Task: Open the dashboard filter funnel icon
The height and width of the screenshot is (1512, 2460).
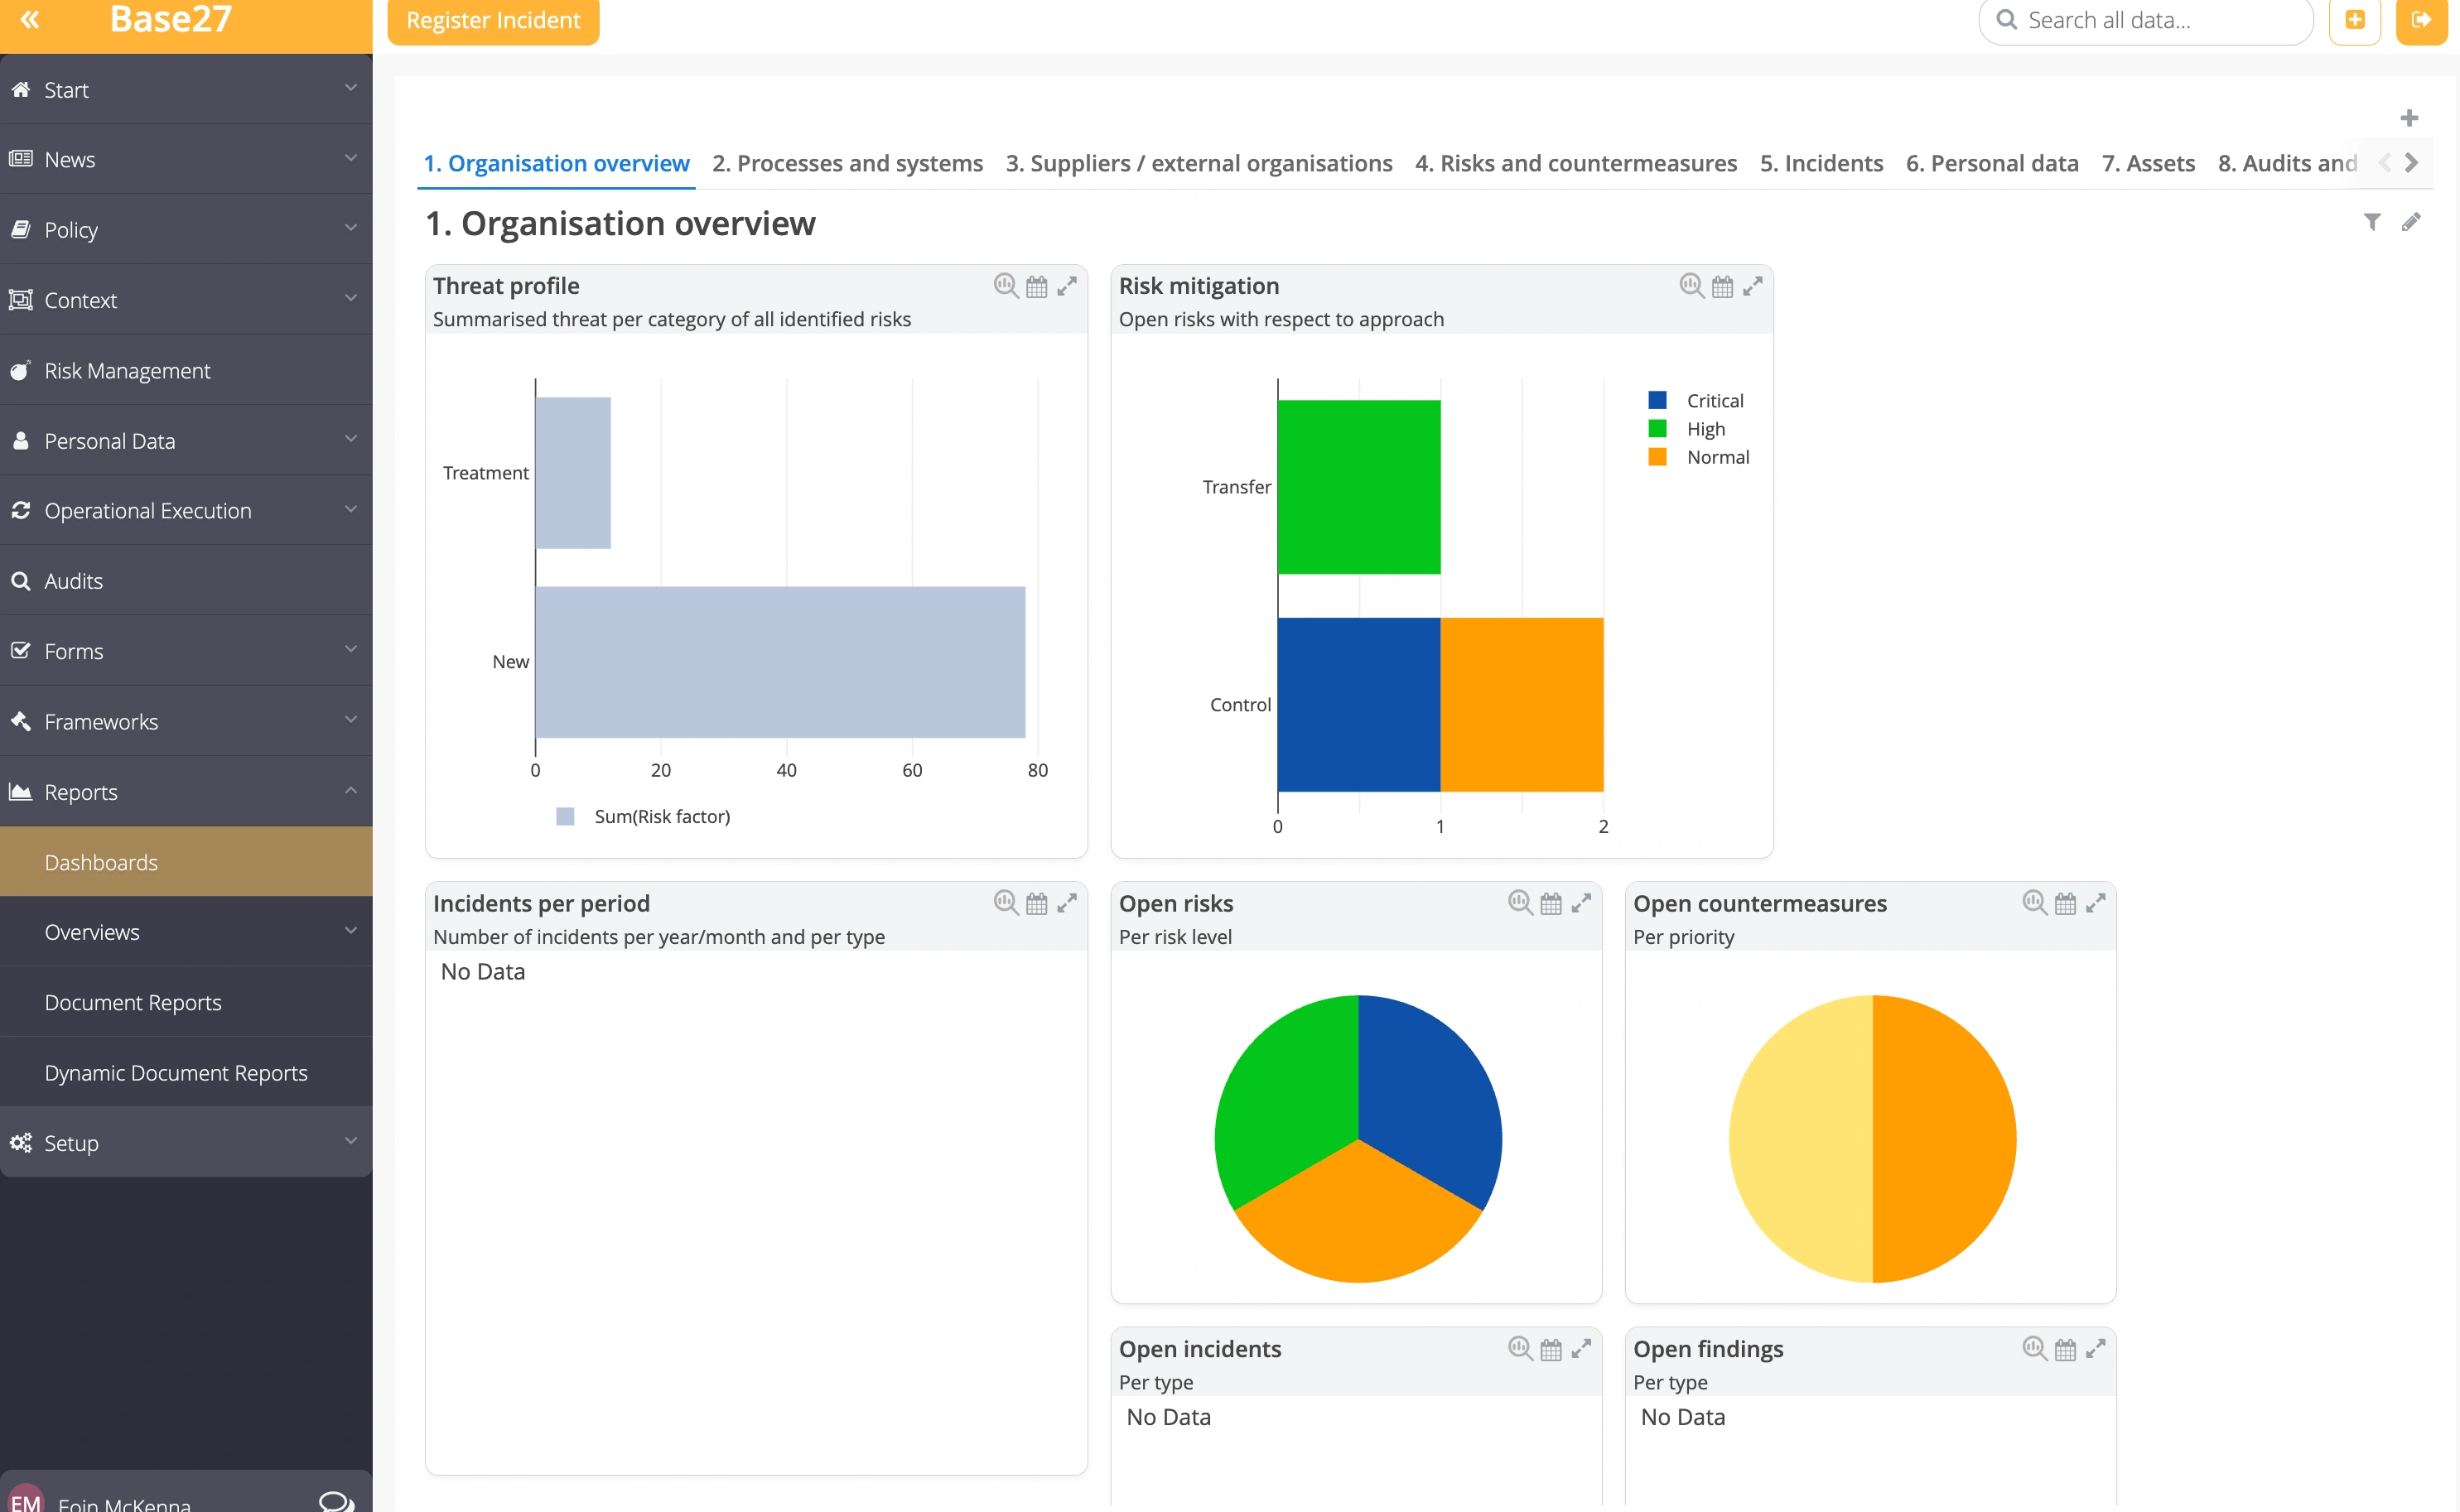Action: click(2372, 221)
